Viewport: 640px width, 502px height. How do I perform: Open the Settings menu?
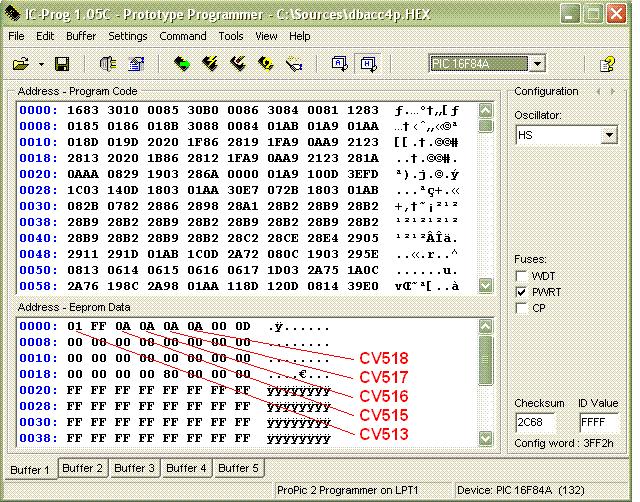point(128,36)
